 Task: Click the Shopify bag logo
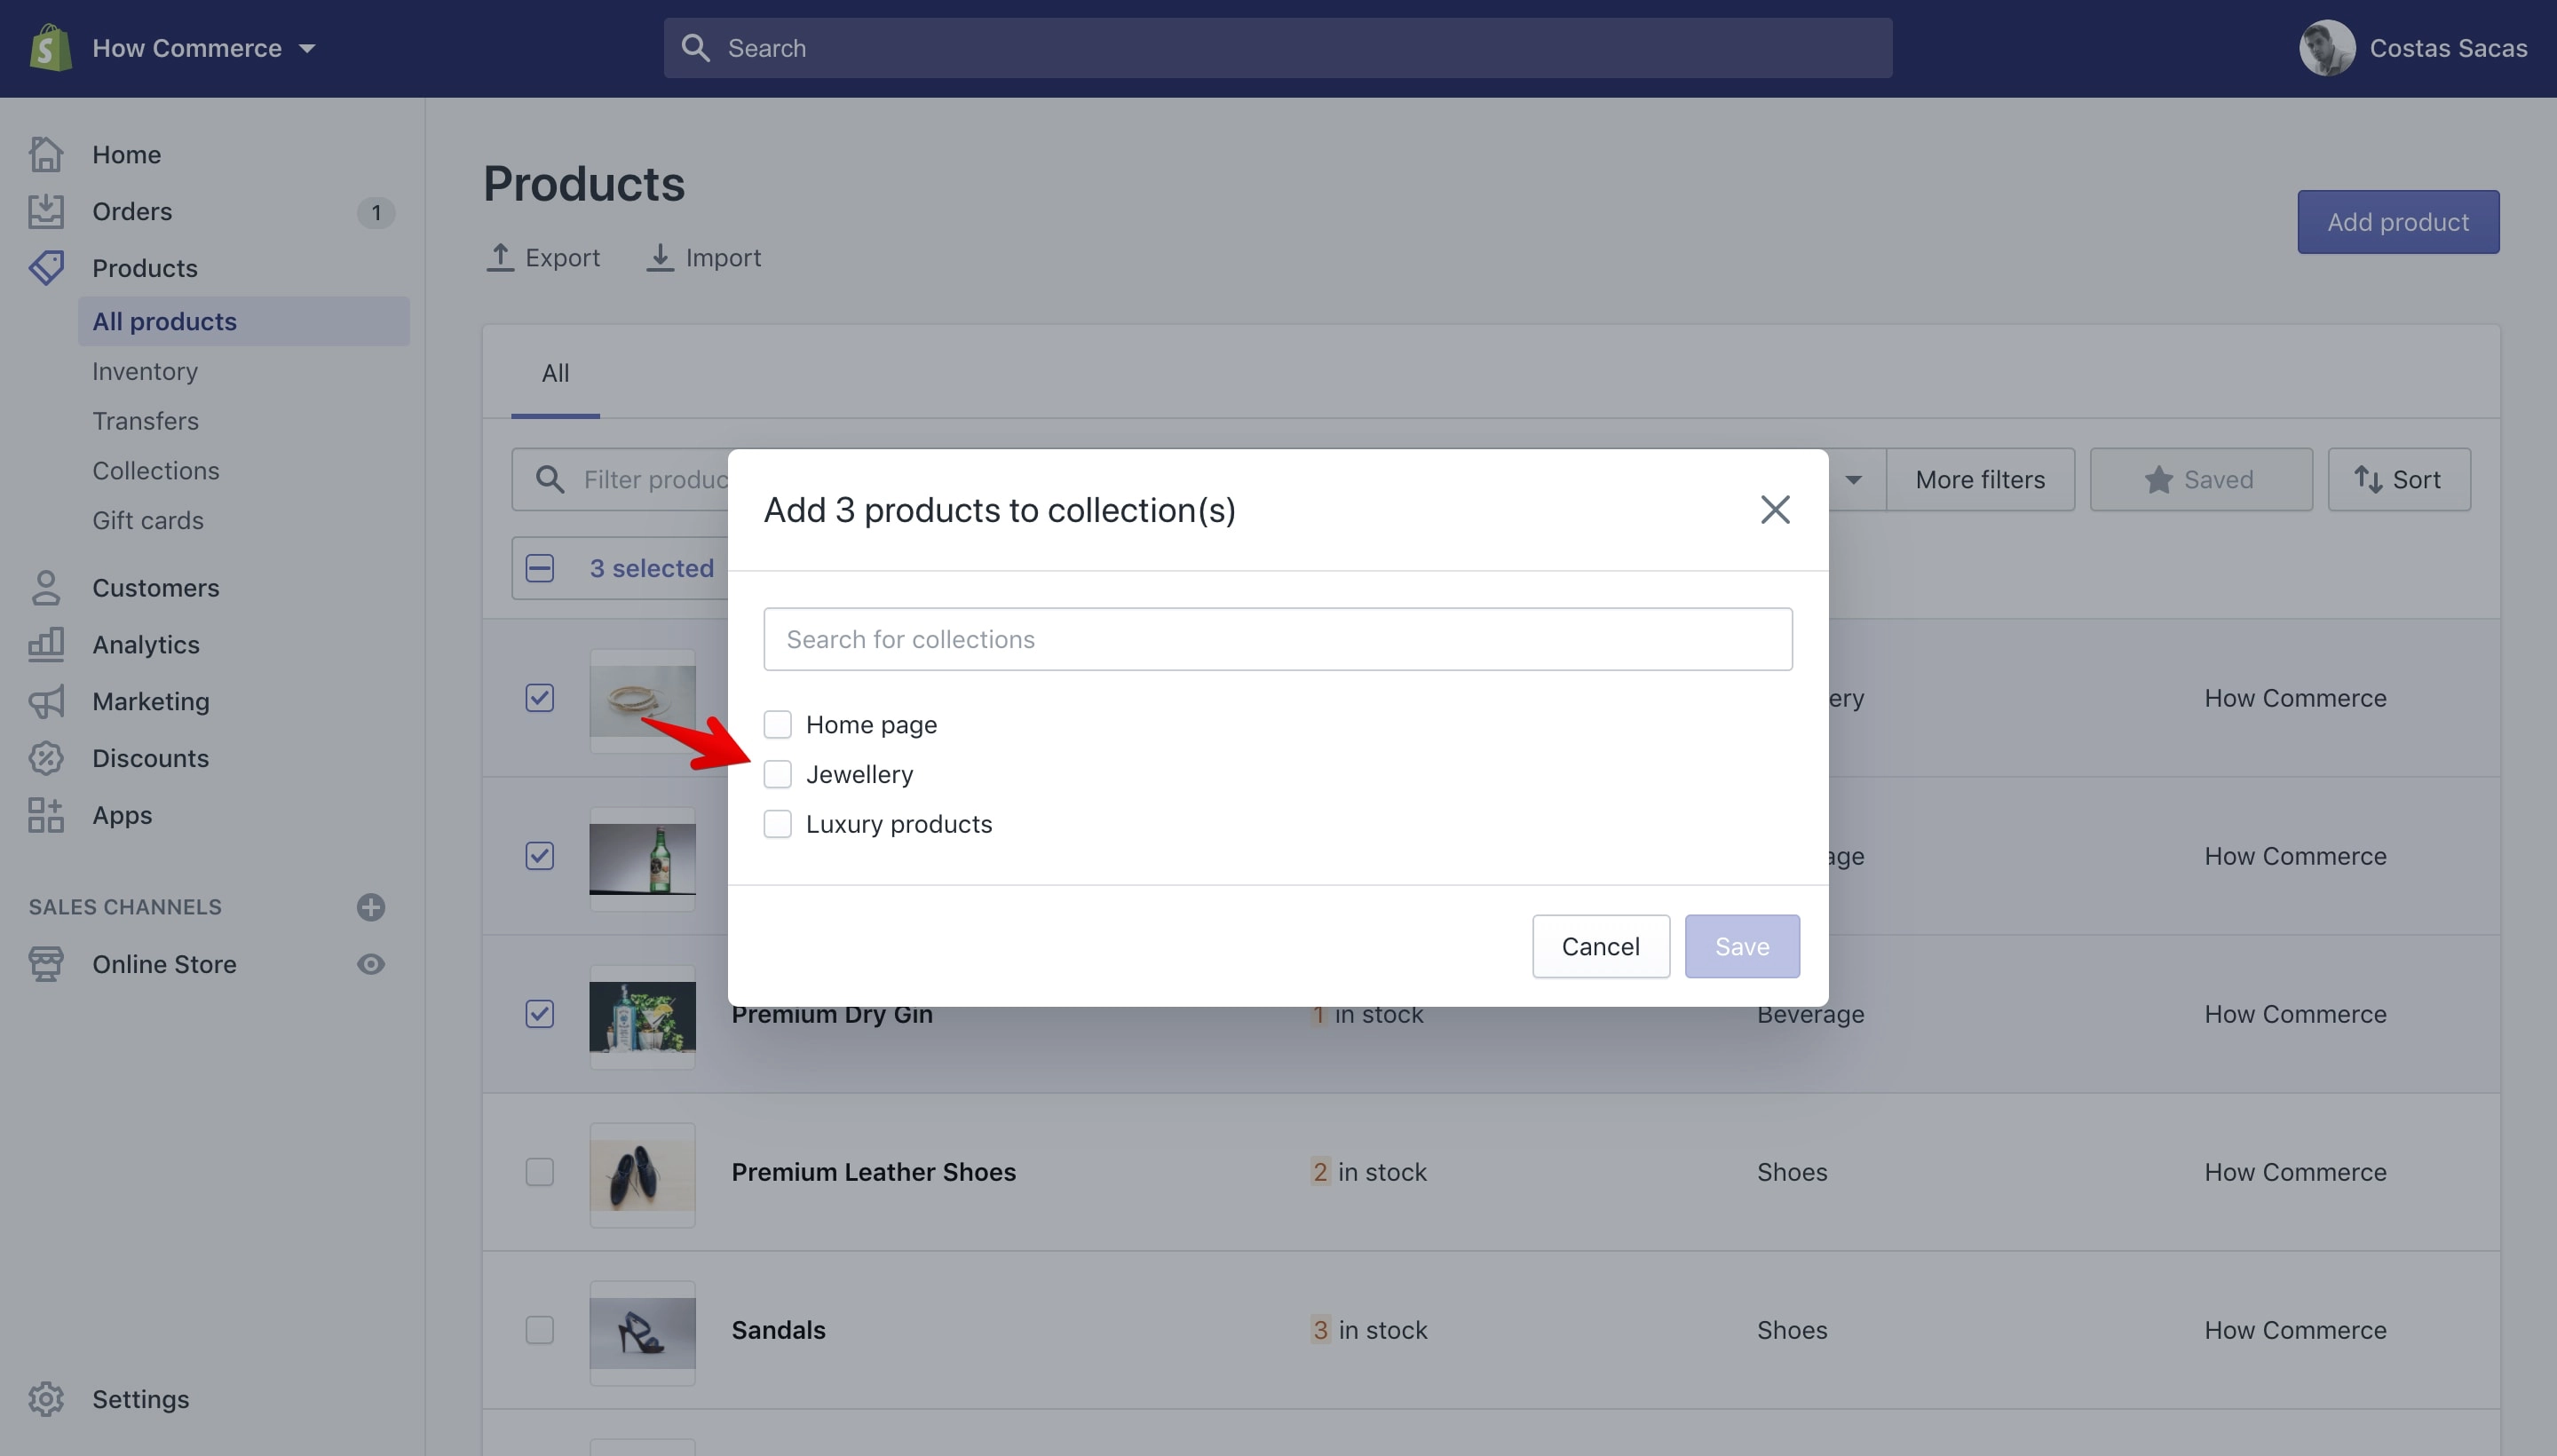[x=50, y=48]
